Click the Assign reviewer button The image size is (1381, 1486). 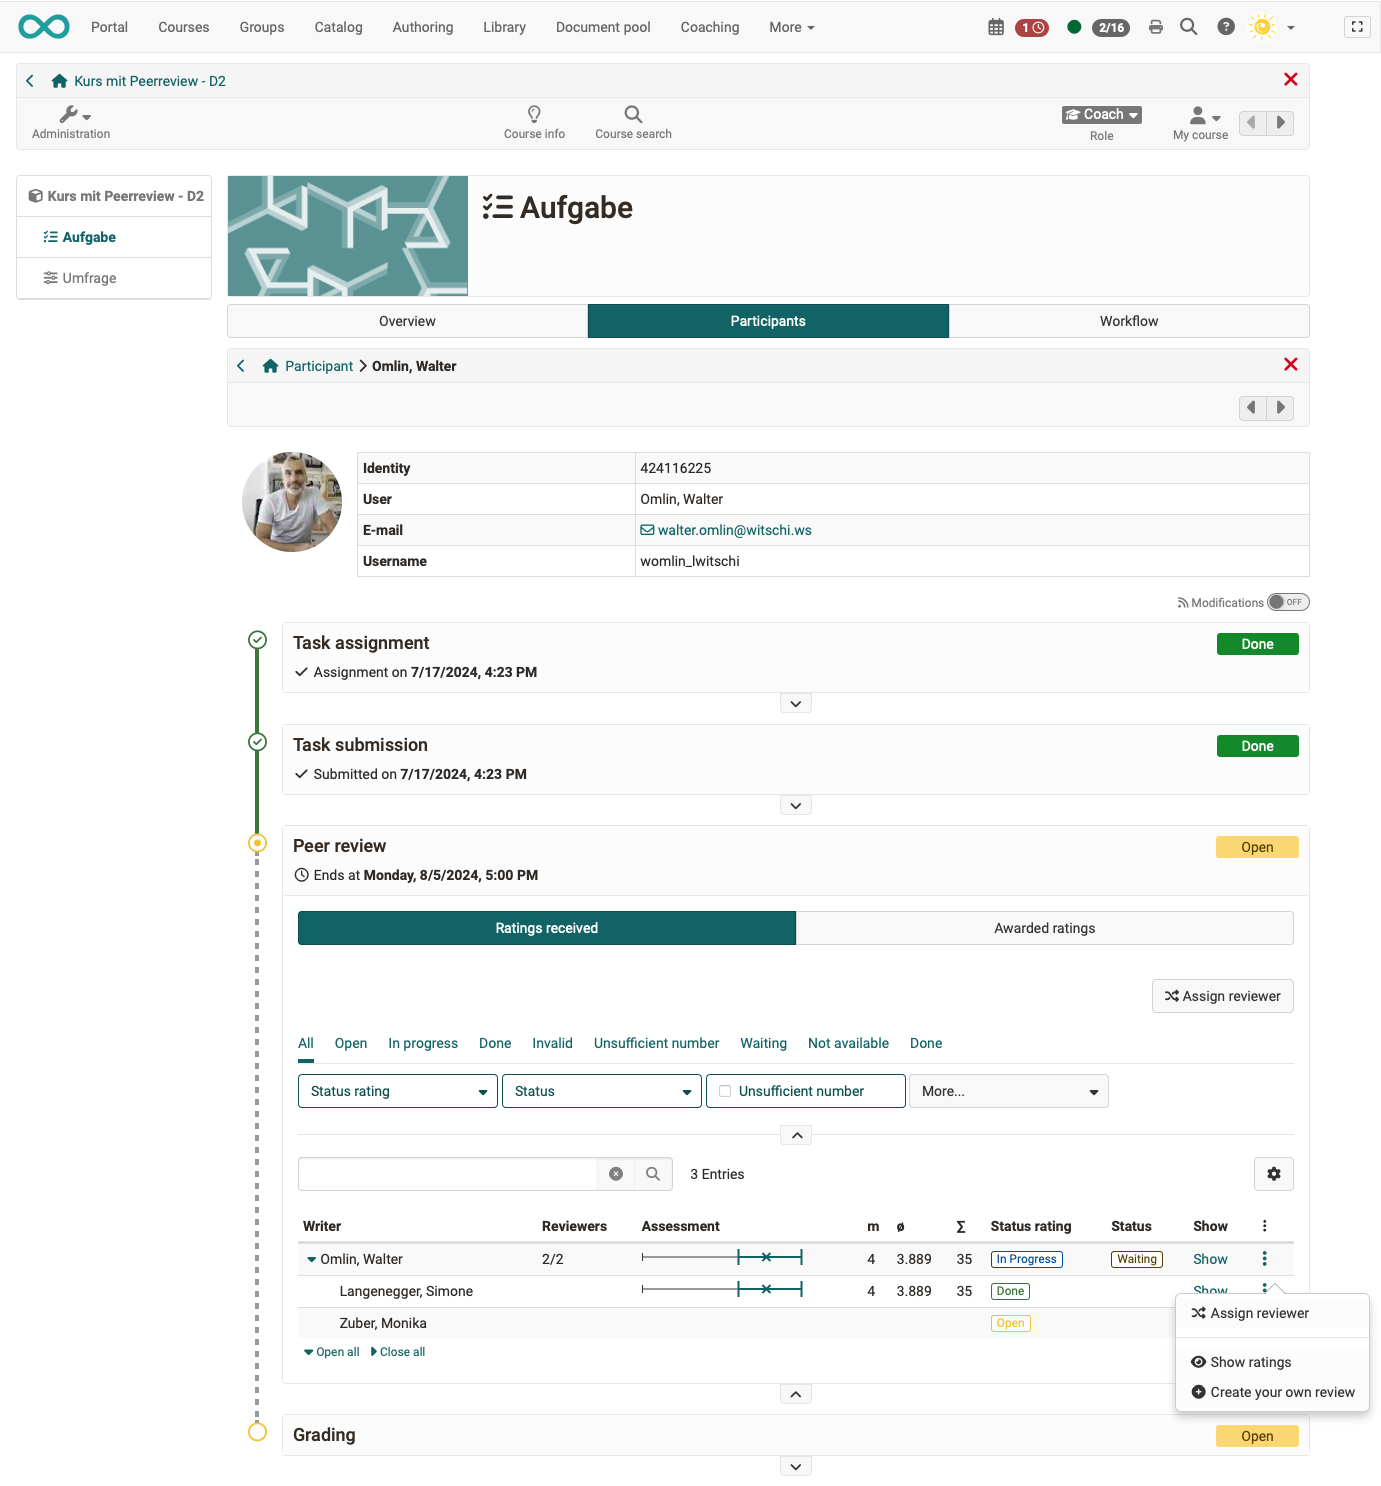(x=1222, y=996)
